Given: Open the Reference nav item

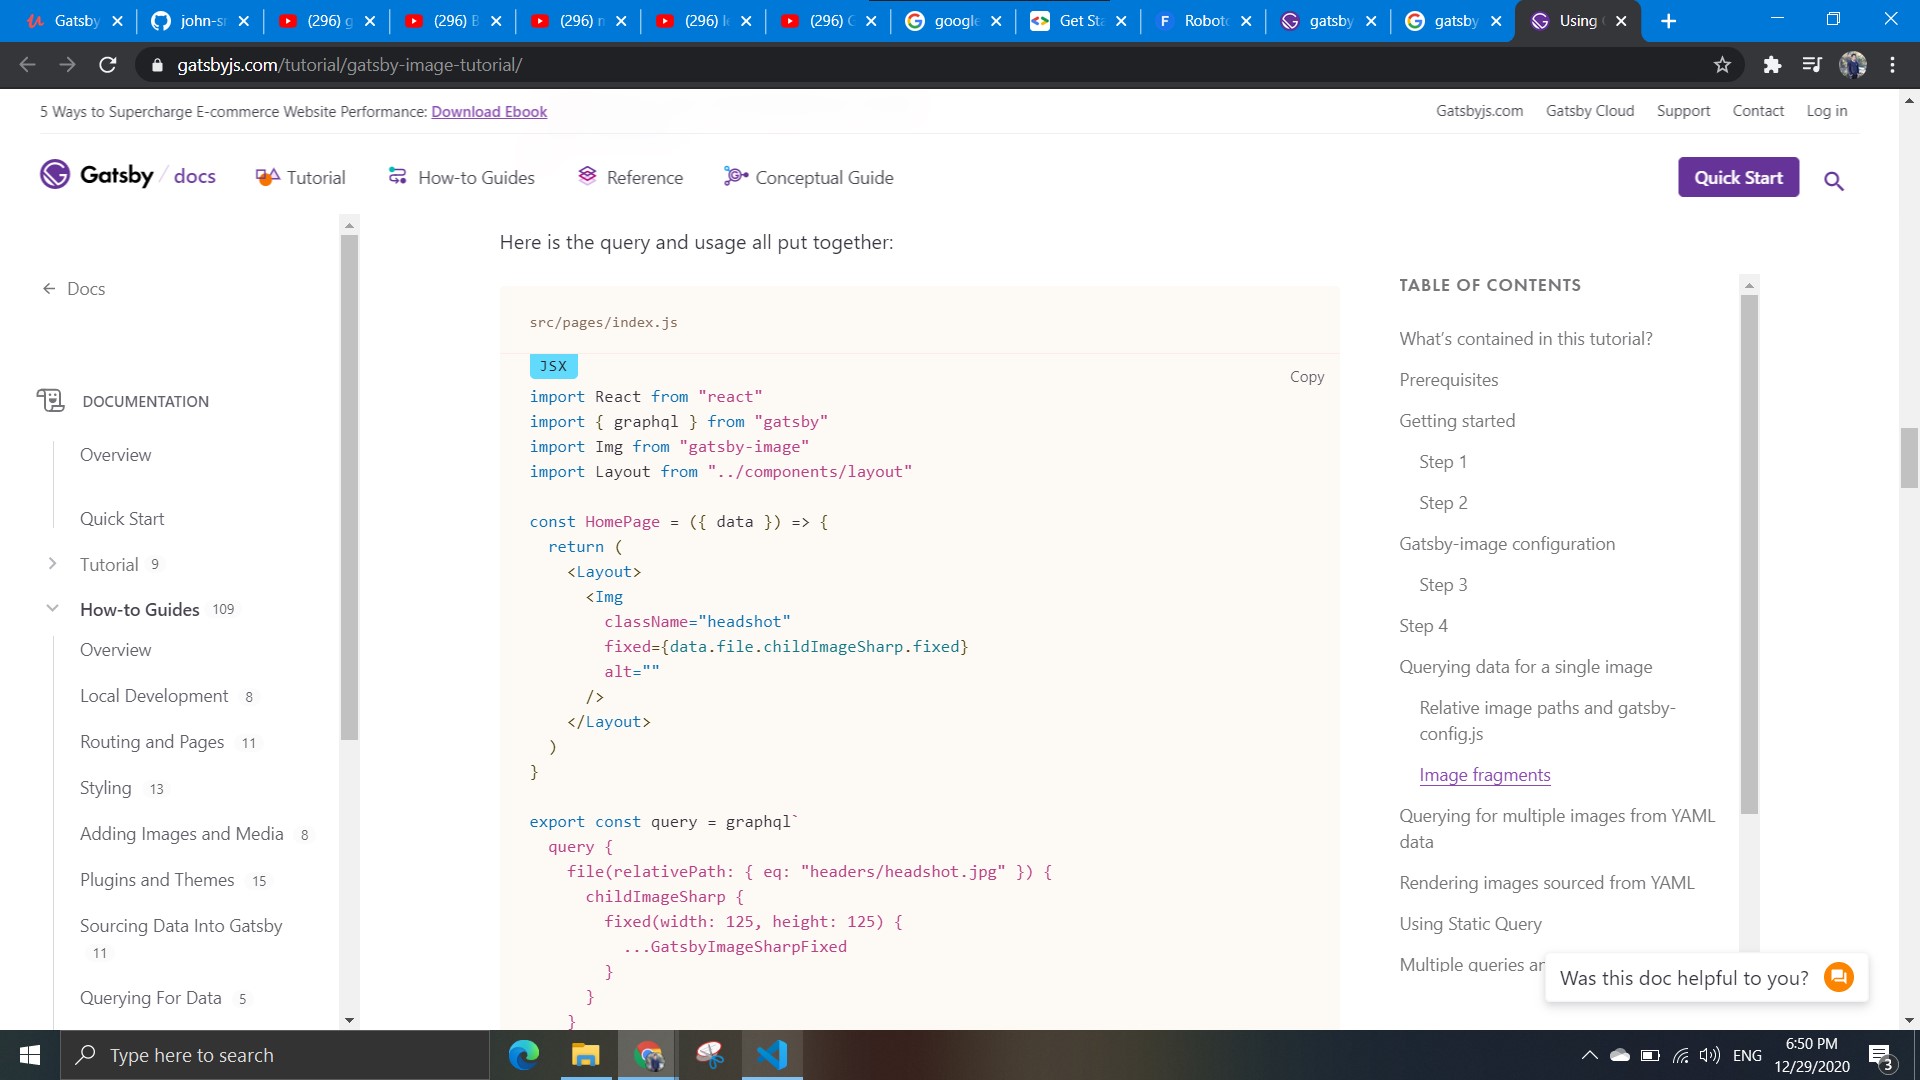Looking at the screenshot, I should [x=630, y=177].
